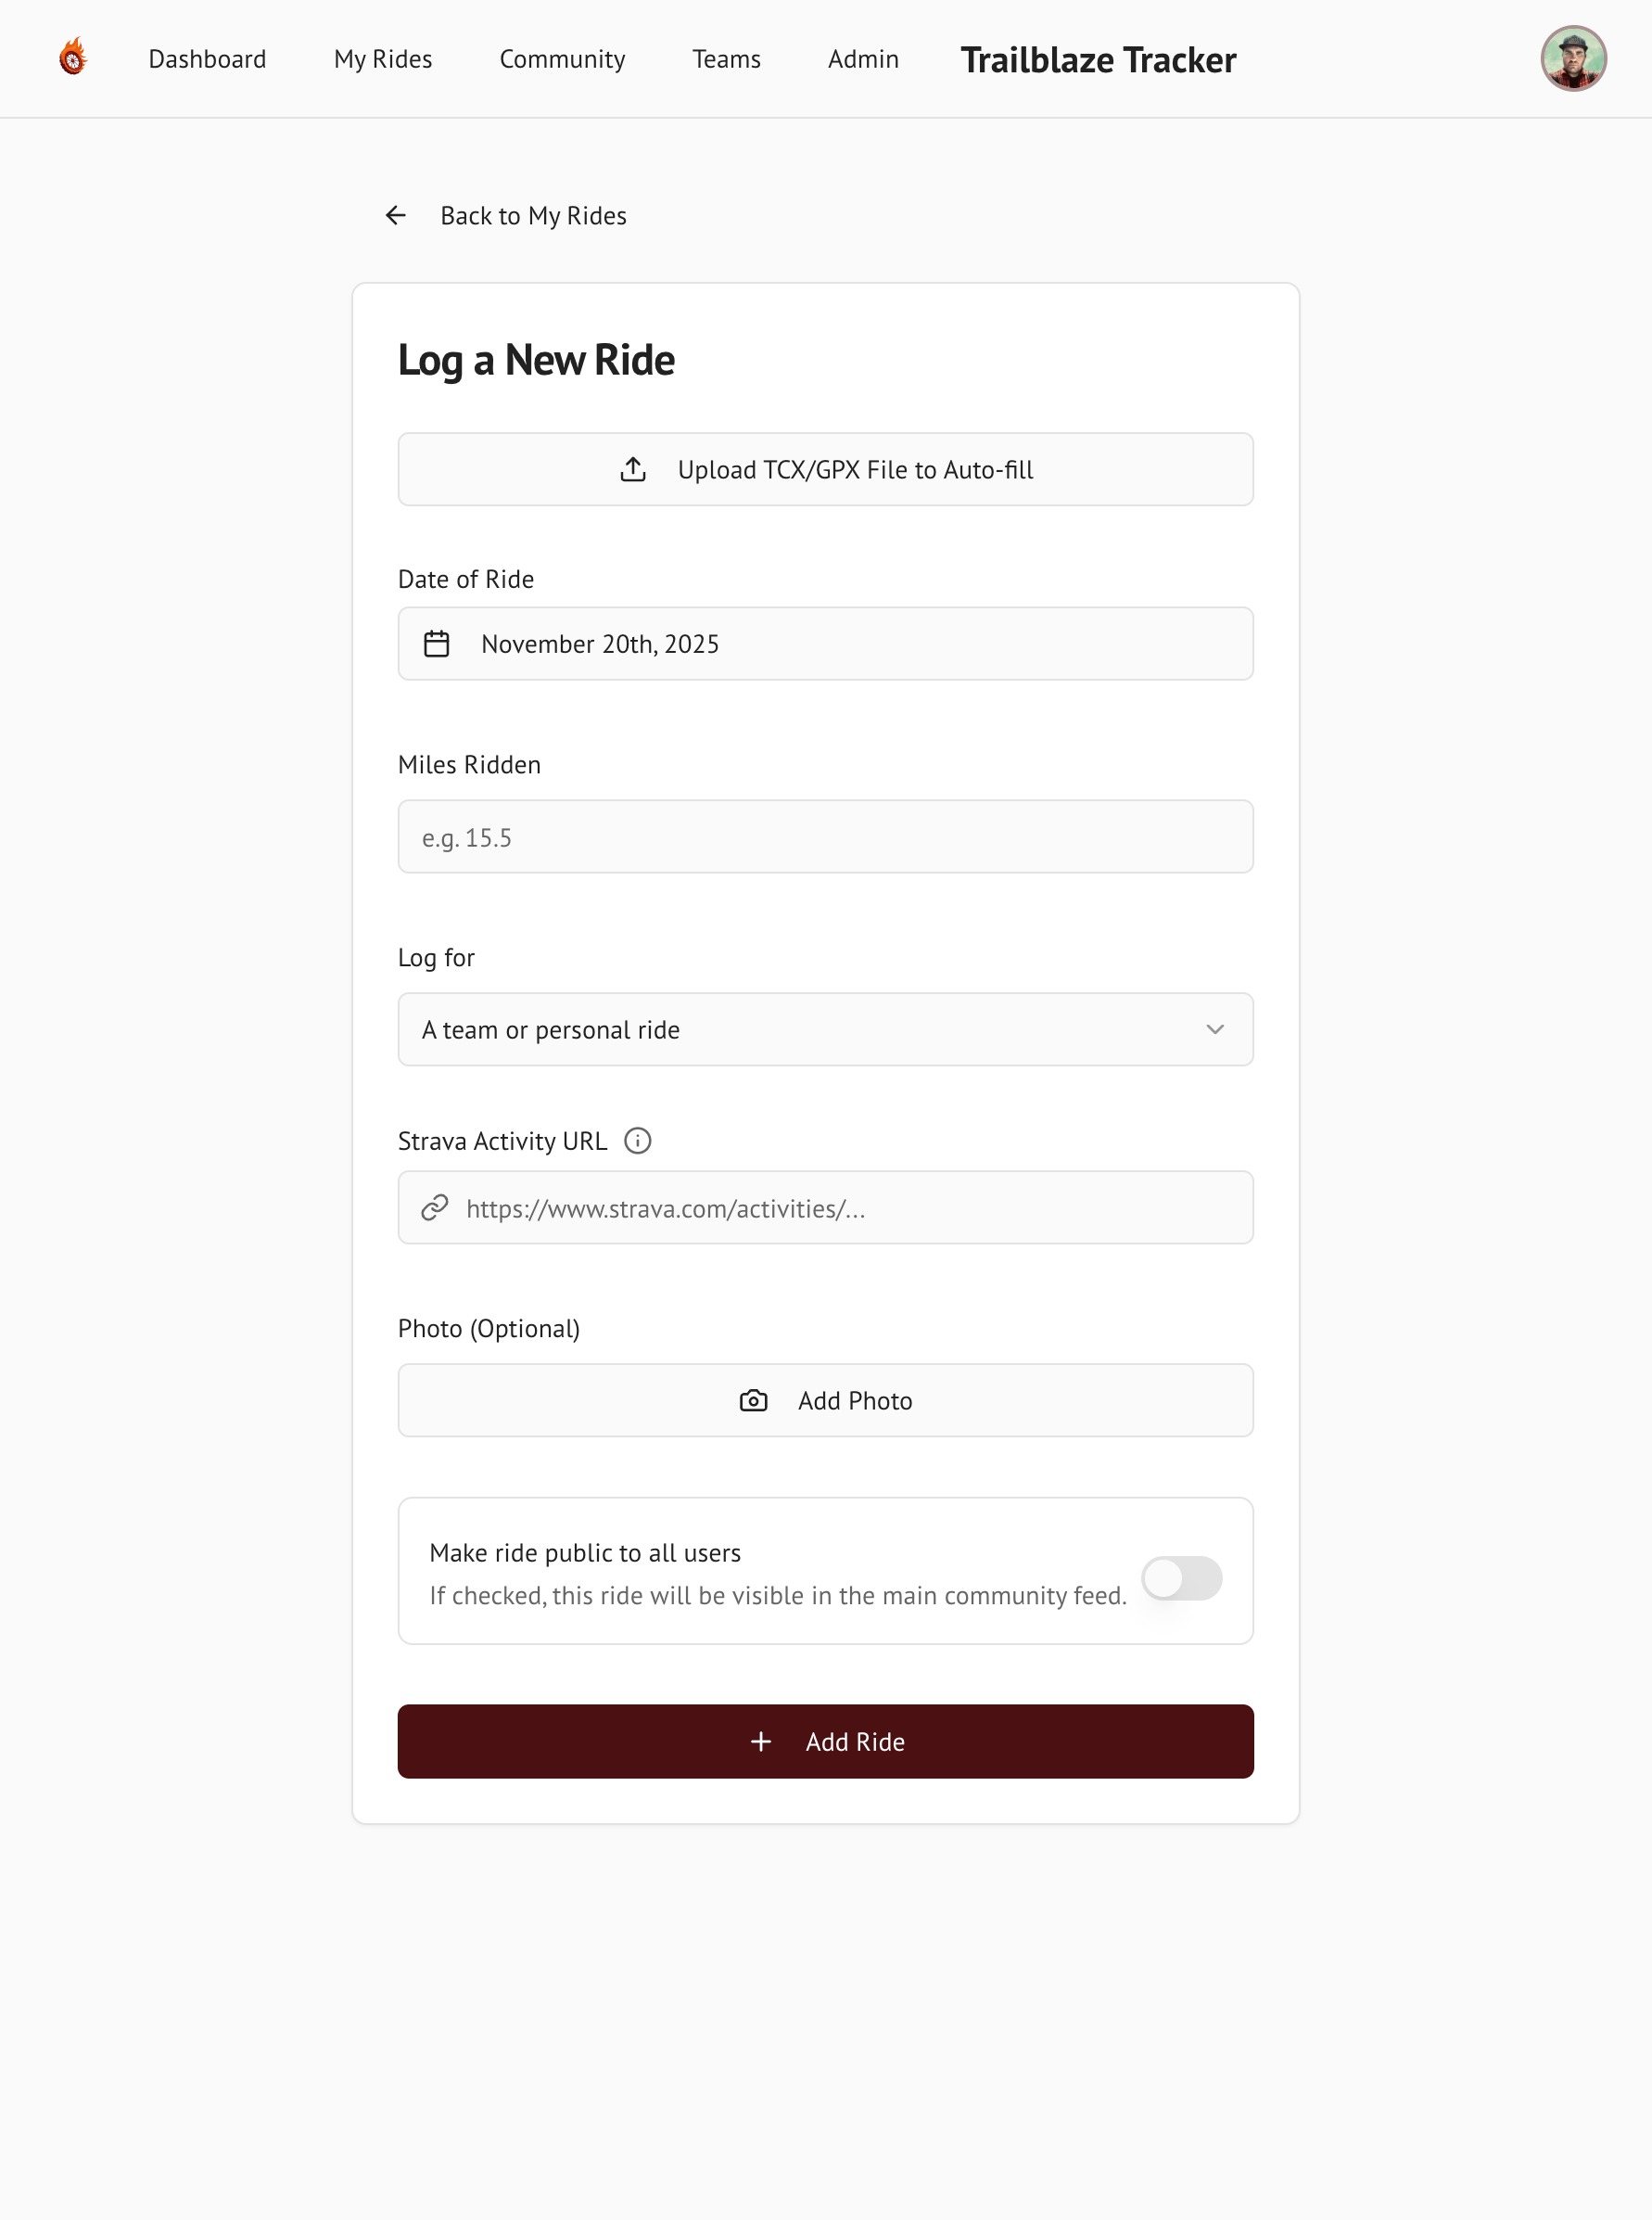1652x2220 pixels.
Task: Click the flame logo icon
Action: pos(73,58)
